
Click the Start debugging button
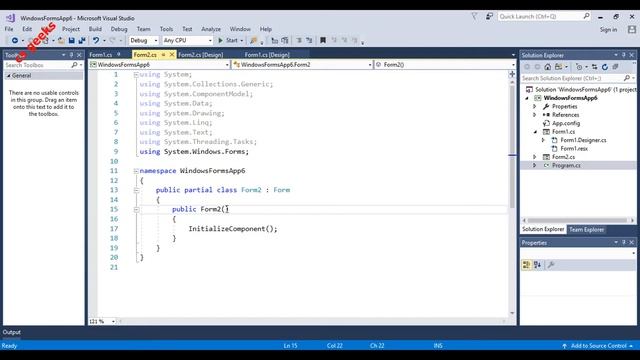pyautogui.click(x=230, y=40)
